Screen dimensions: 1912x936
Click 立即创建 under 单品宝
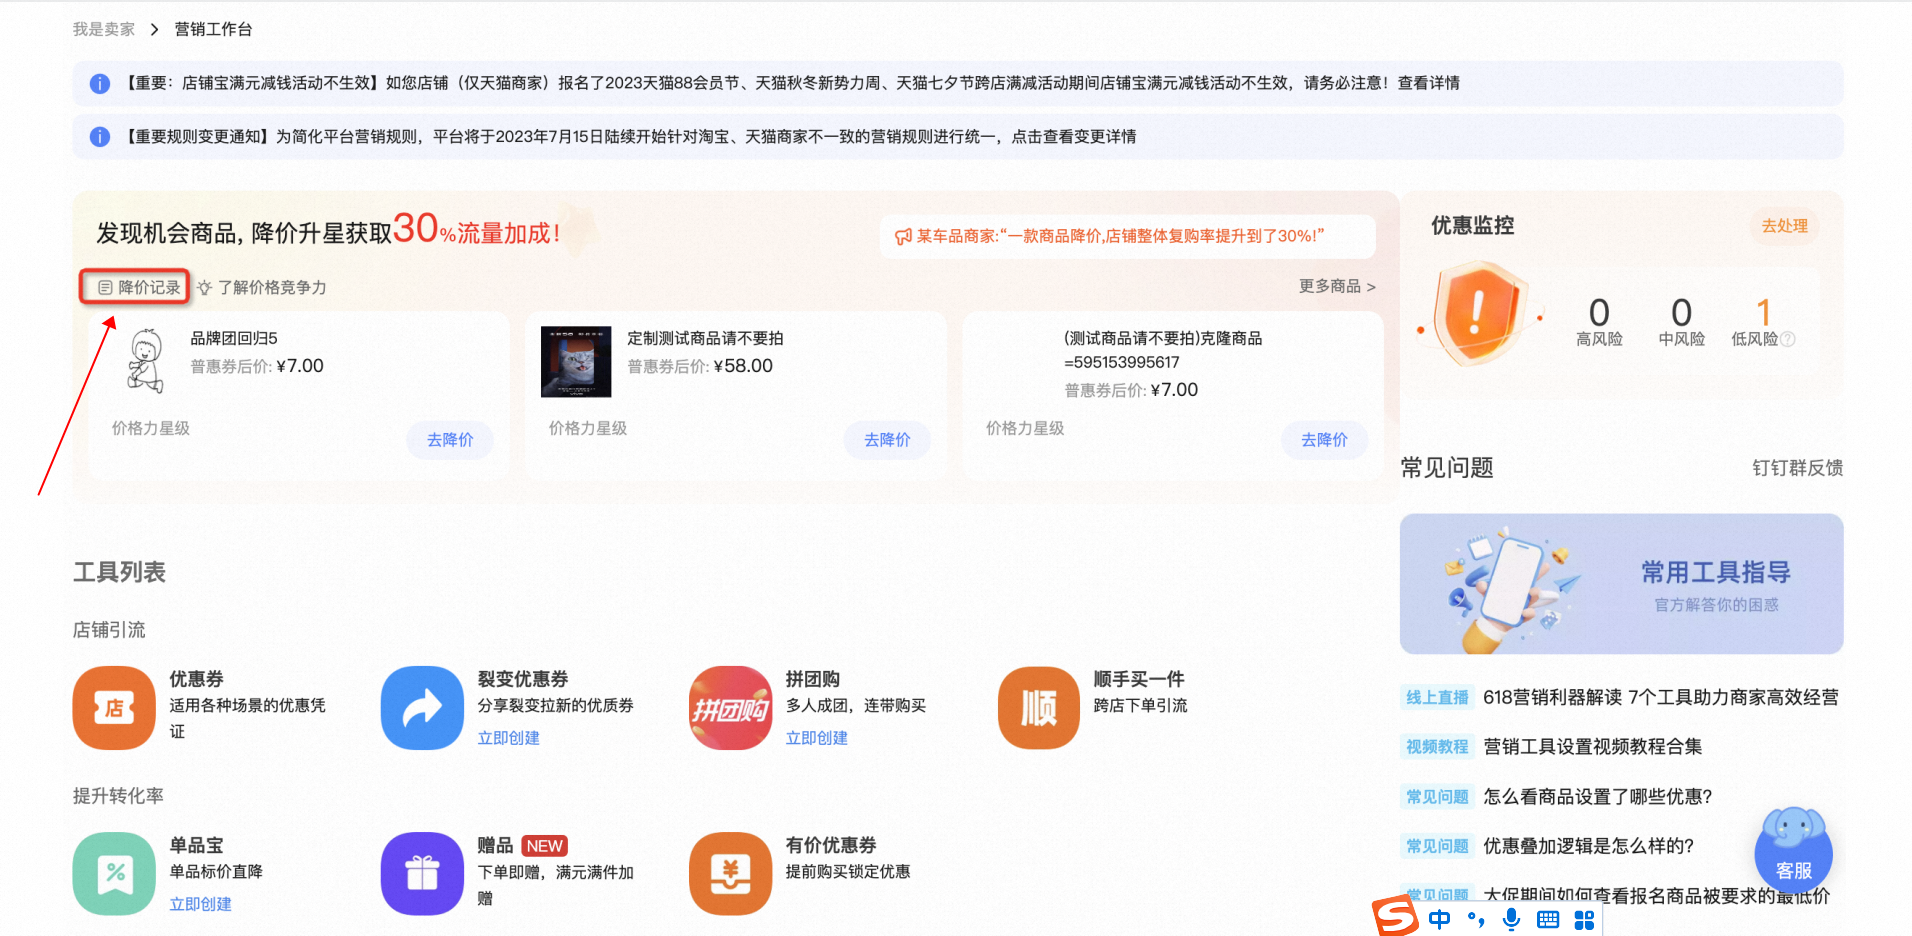click(x=200, y=904)
